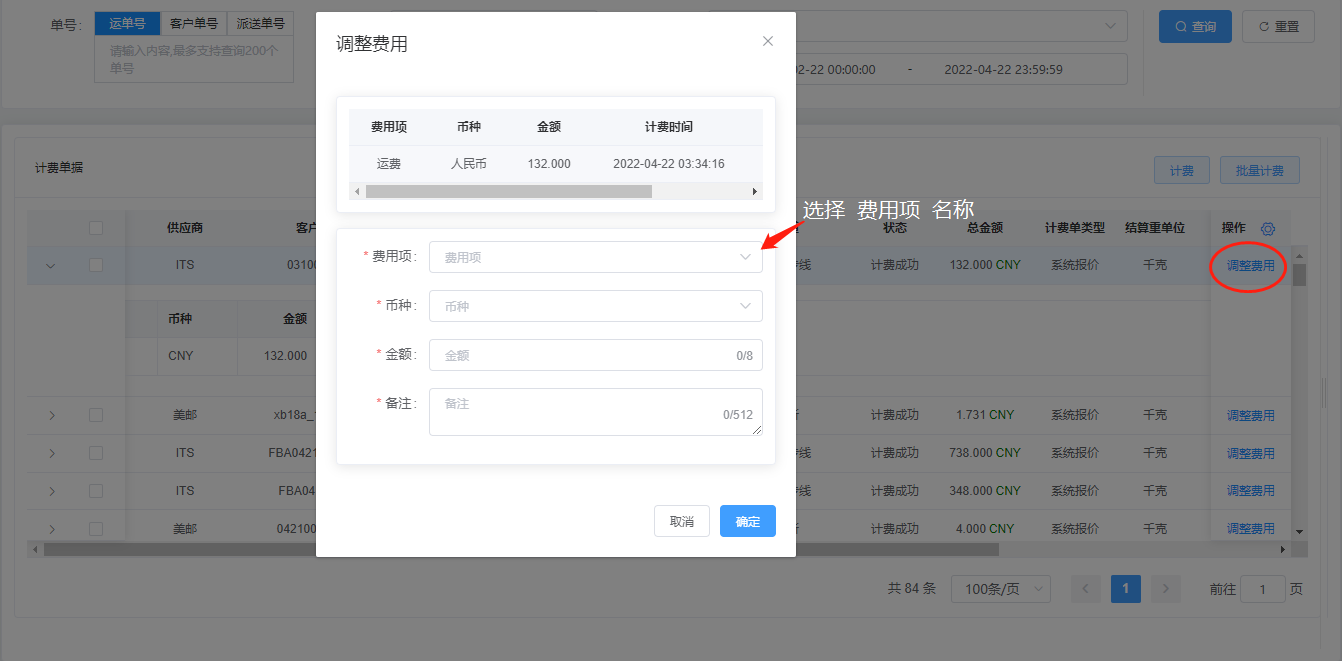Open the top-right select dropdown arrow
Screen dimensions: 1342x661
tap(1110, 26)
